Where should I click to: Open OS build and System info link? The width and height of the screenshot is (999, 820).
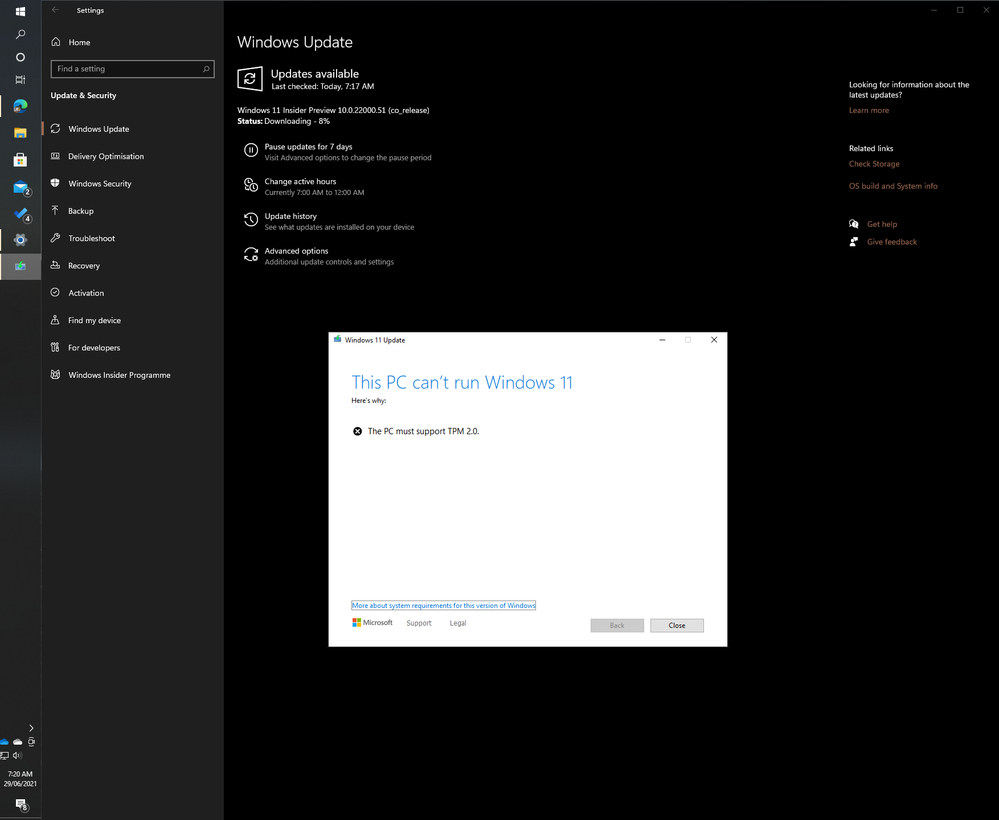pyautogui.click(x=893, y=186)
